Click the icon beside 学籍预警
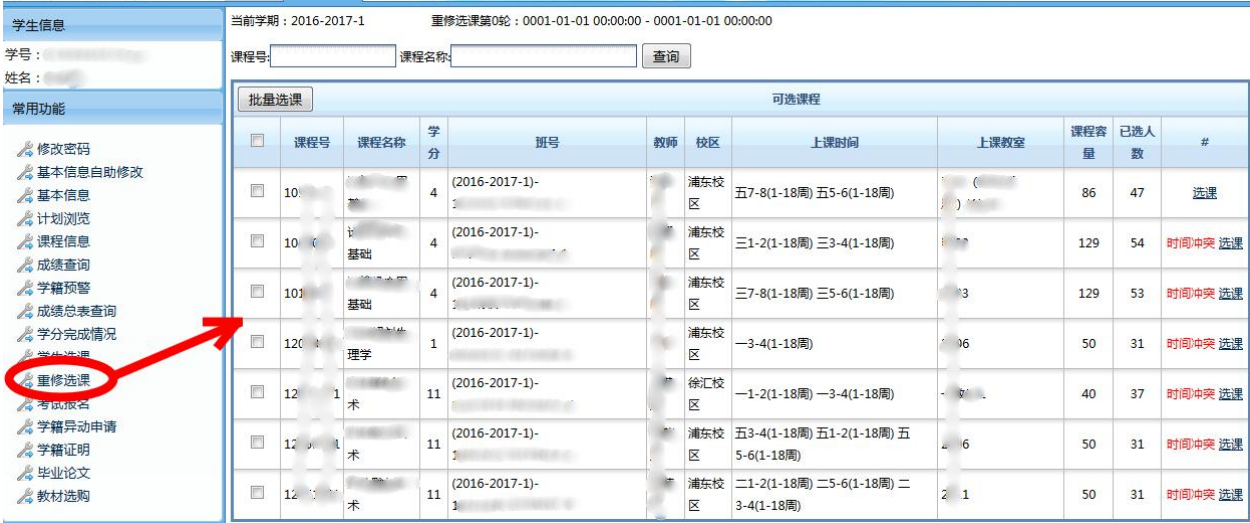The width and height of the screenshot is (1250, 523). [x=26, y=288]
